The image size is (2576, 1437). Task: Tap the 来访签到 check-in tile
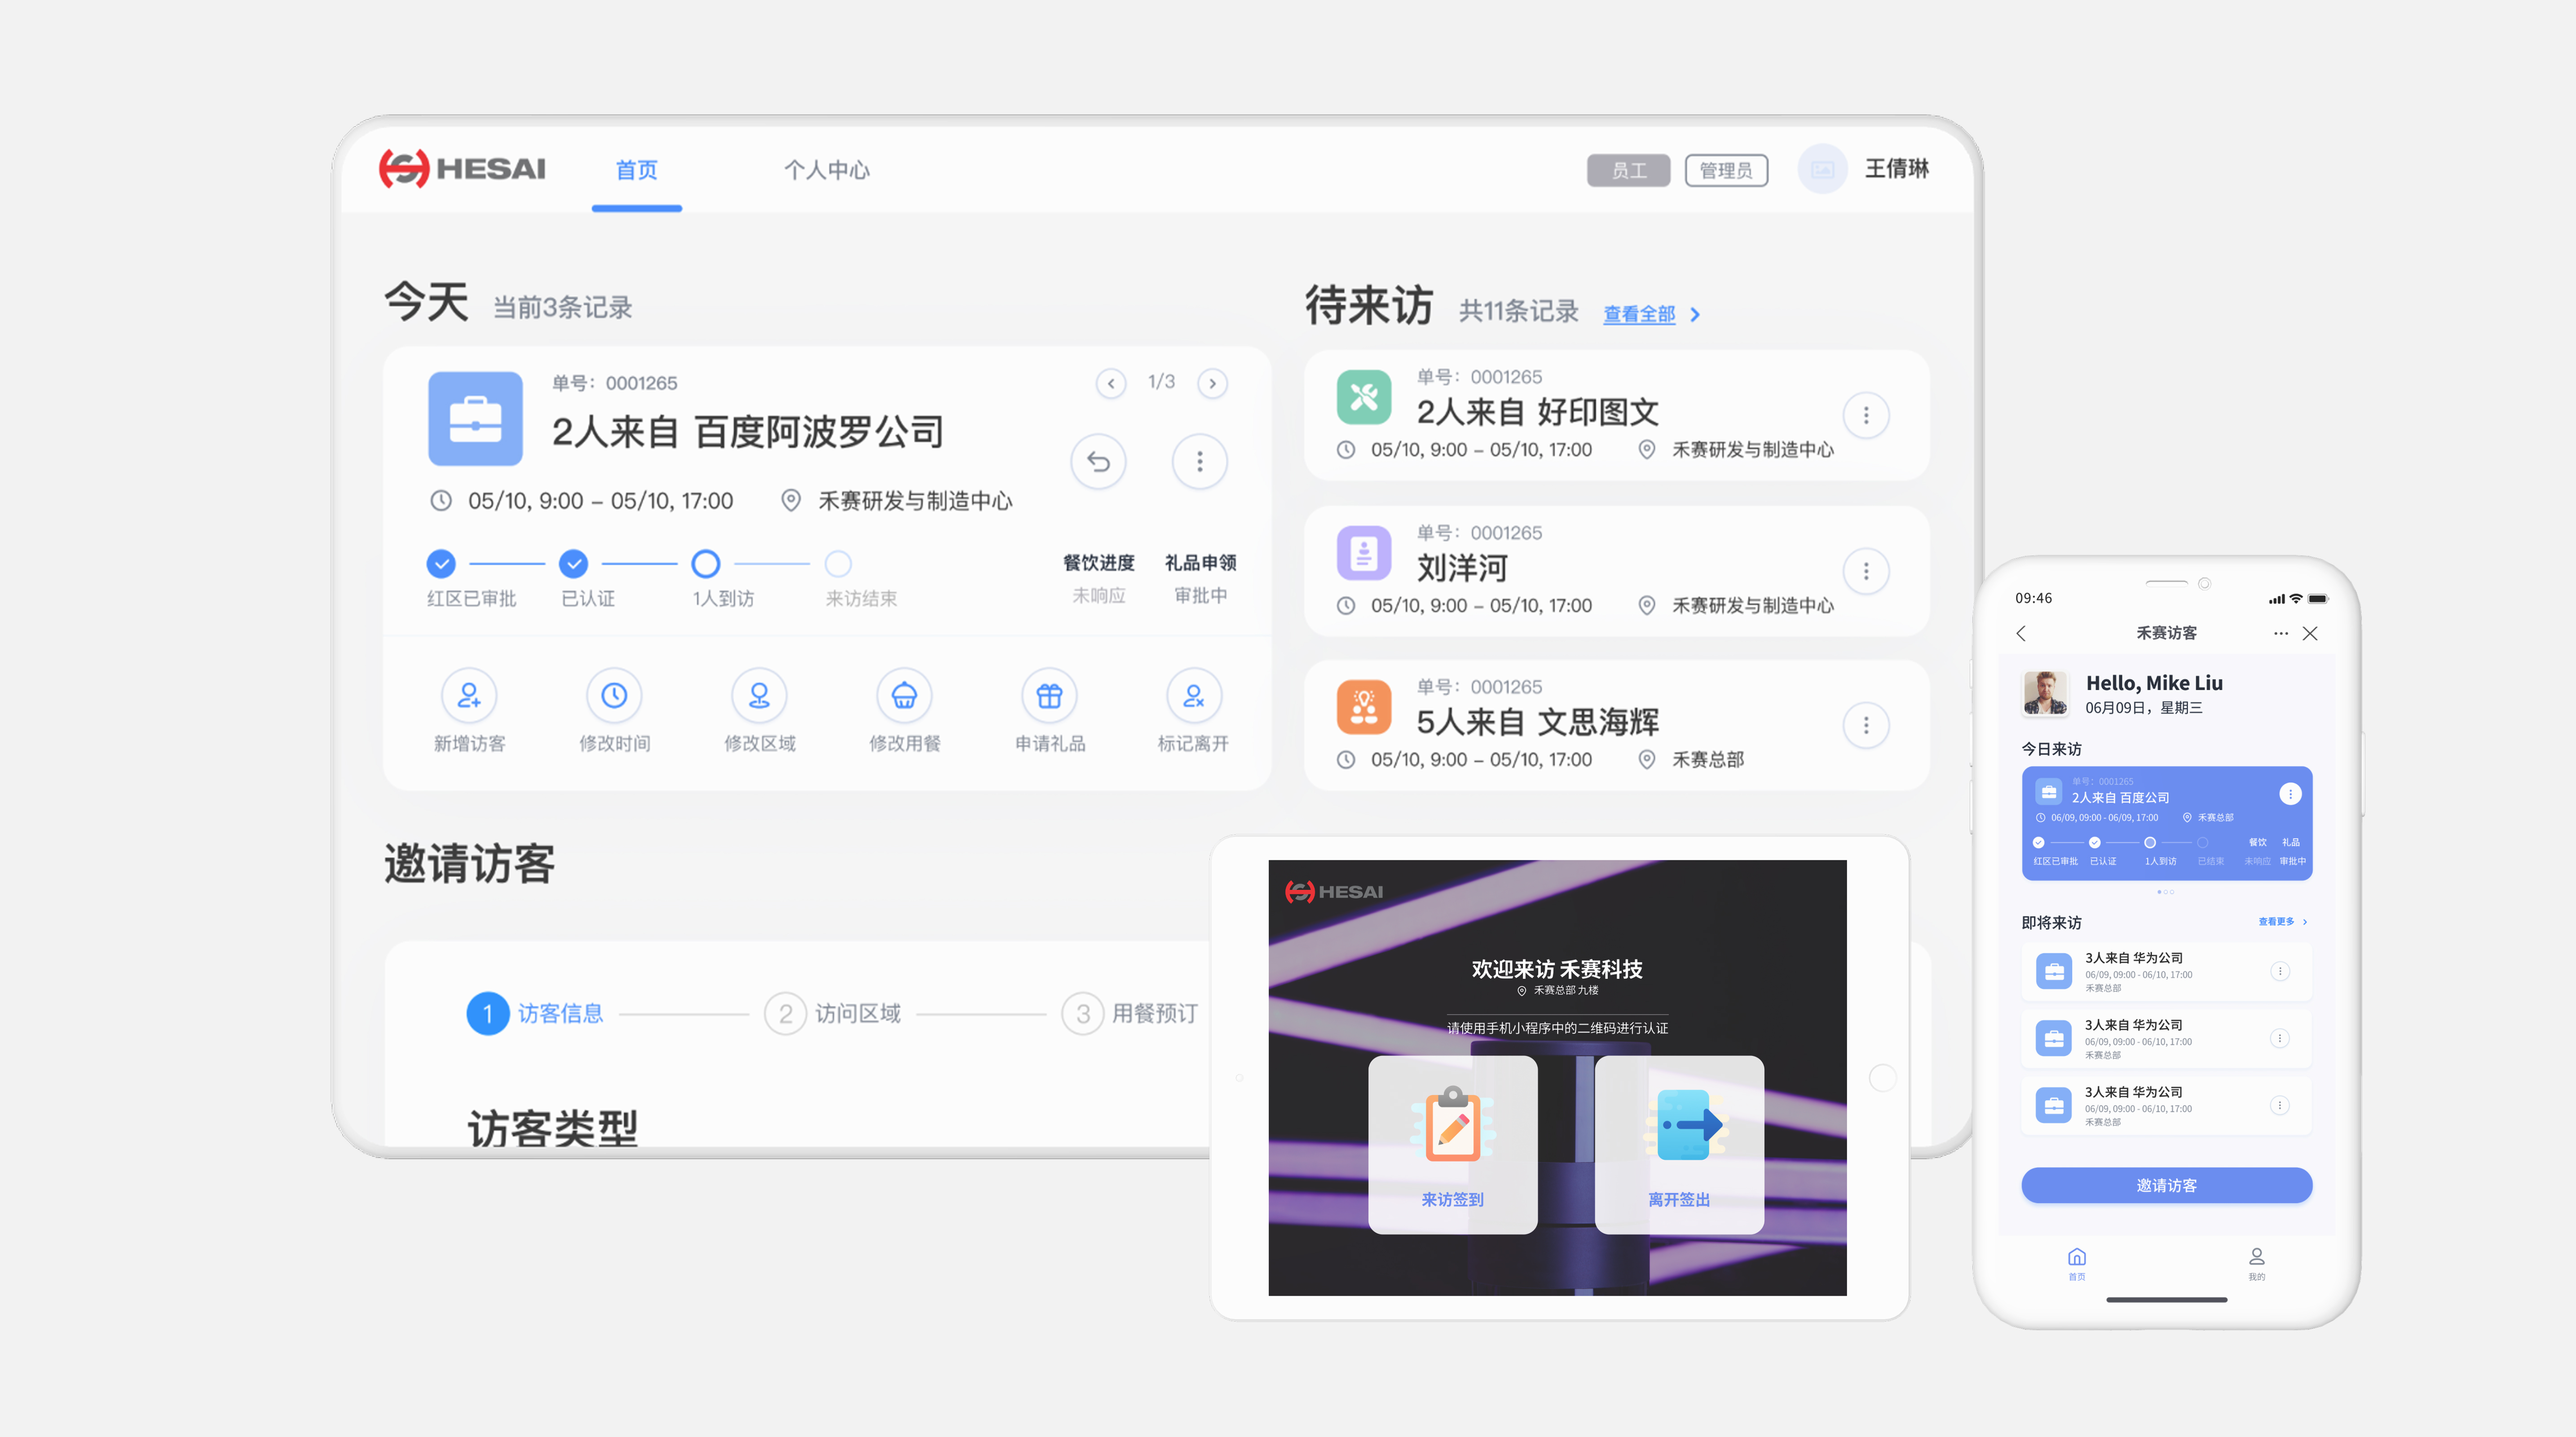1452,1144
